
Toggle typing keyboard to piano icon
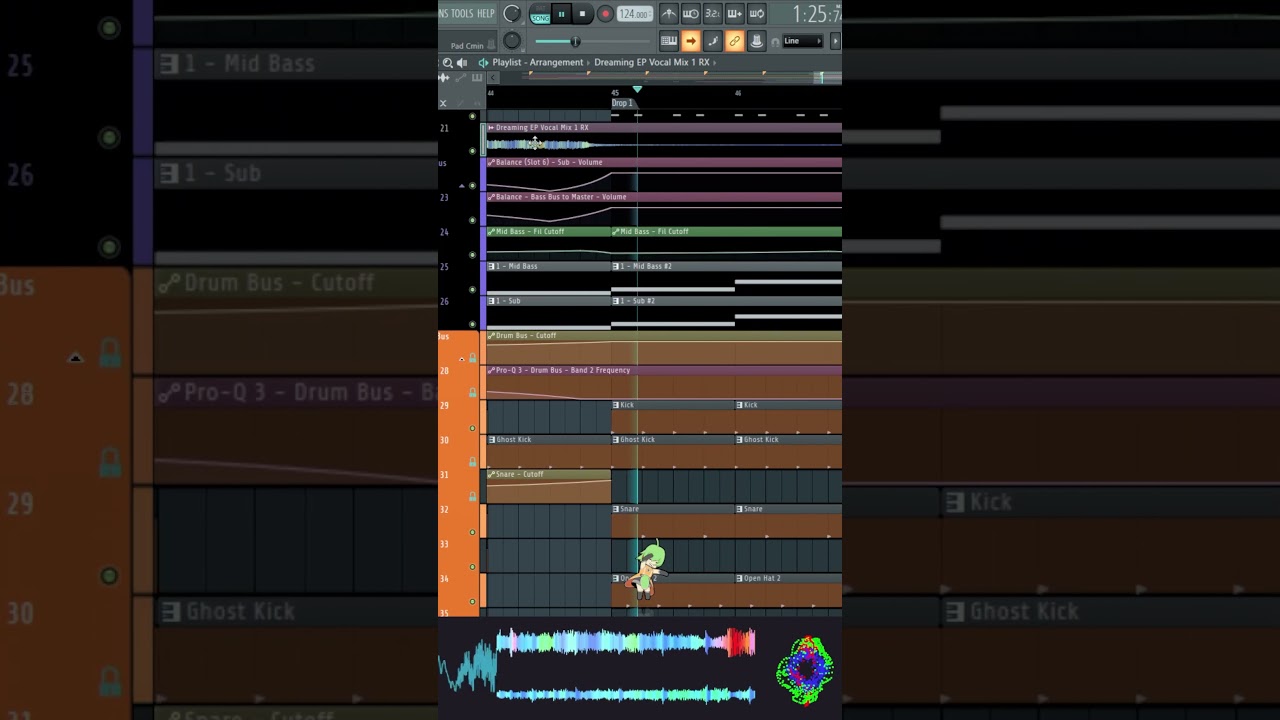668,41
